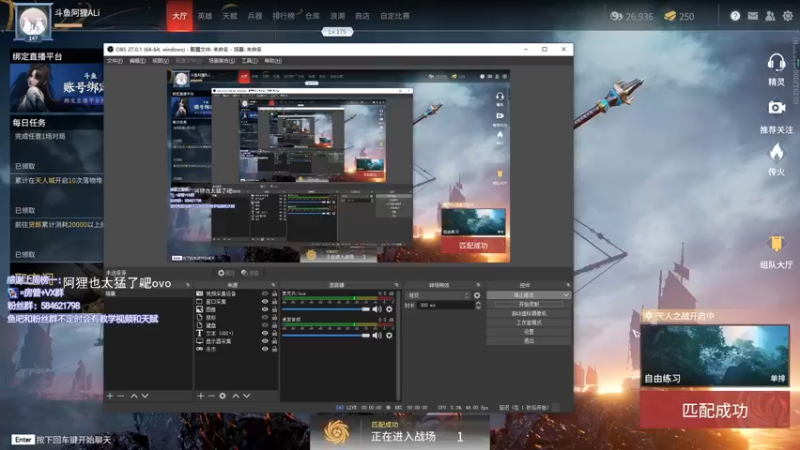The width and height of the screenshot is (800, 450).
Task: Open the game help question mark icon
Action: pyautogui.click(x=735, y=16)
